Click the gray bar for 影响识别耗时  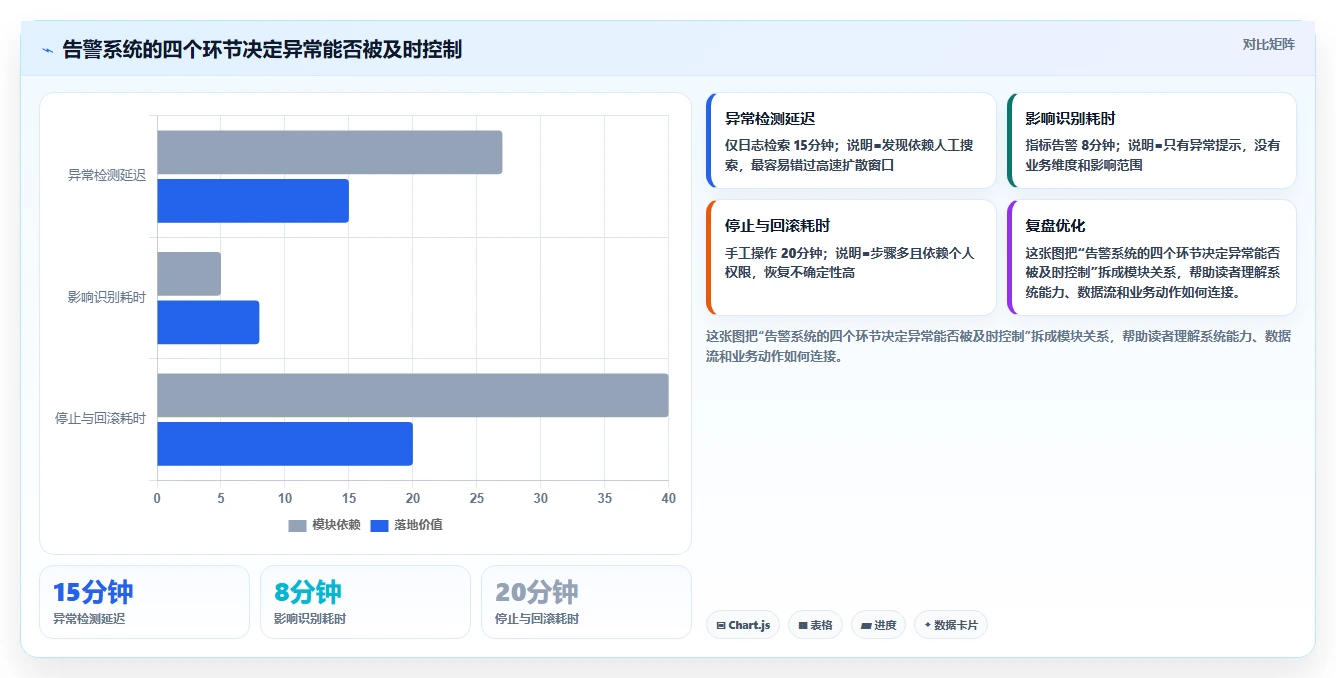[x=189, y=274]
